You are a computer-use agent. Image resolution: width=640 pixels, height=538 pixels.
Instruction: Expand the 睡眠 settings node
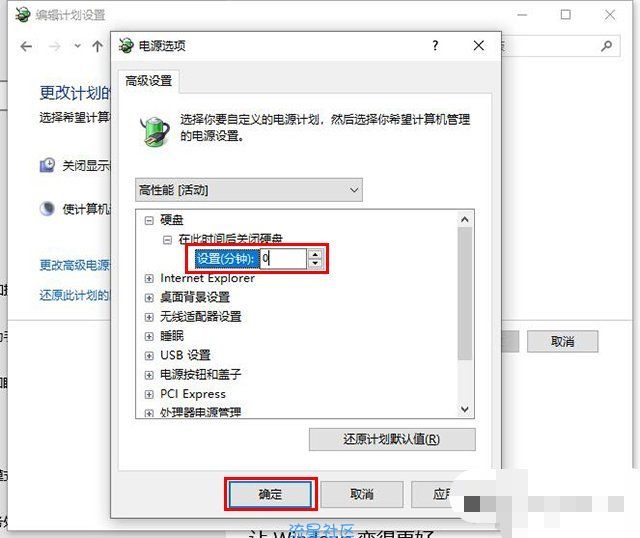click(149, 337)
